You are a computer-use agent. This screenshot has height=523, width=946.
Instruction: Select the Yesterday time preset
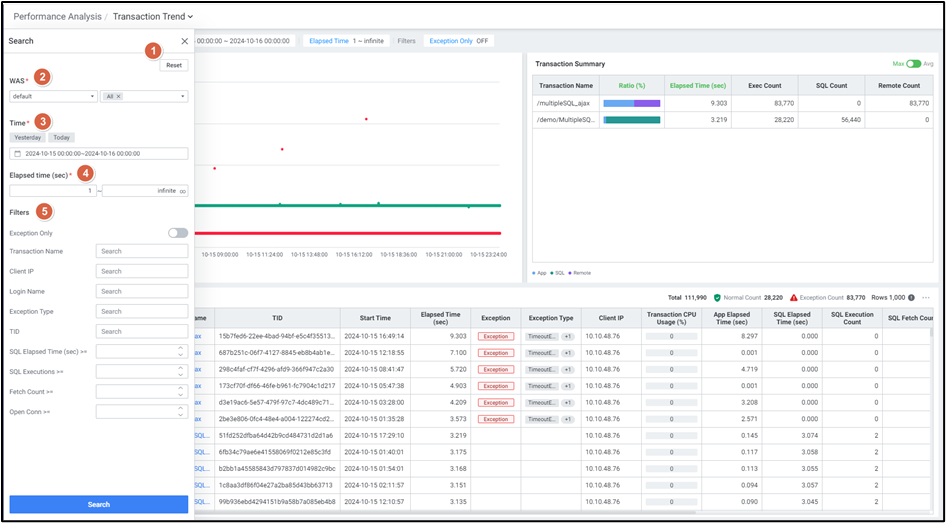[x=28, y=137]
